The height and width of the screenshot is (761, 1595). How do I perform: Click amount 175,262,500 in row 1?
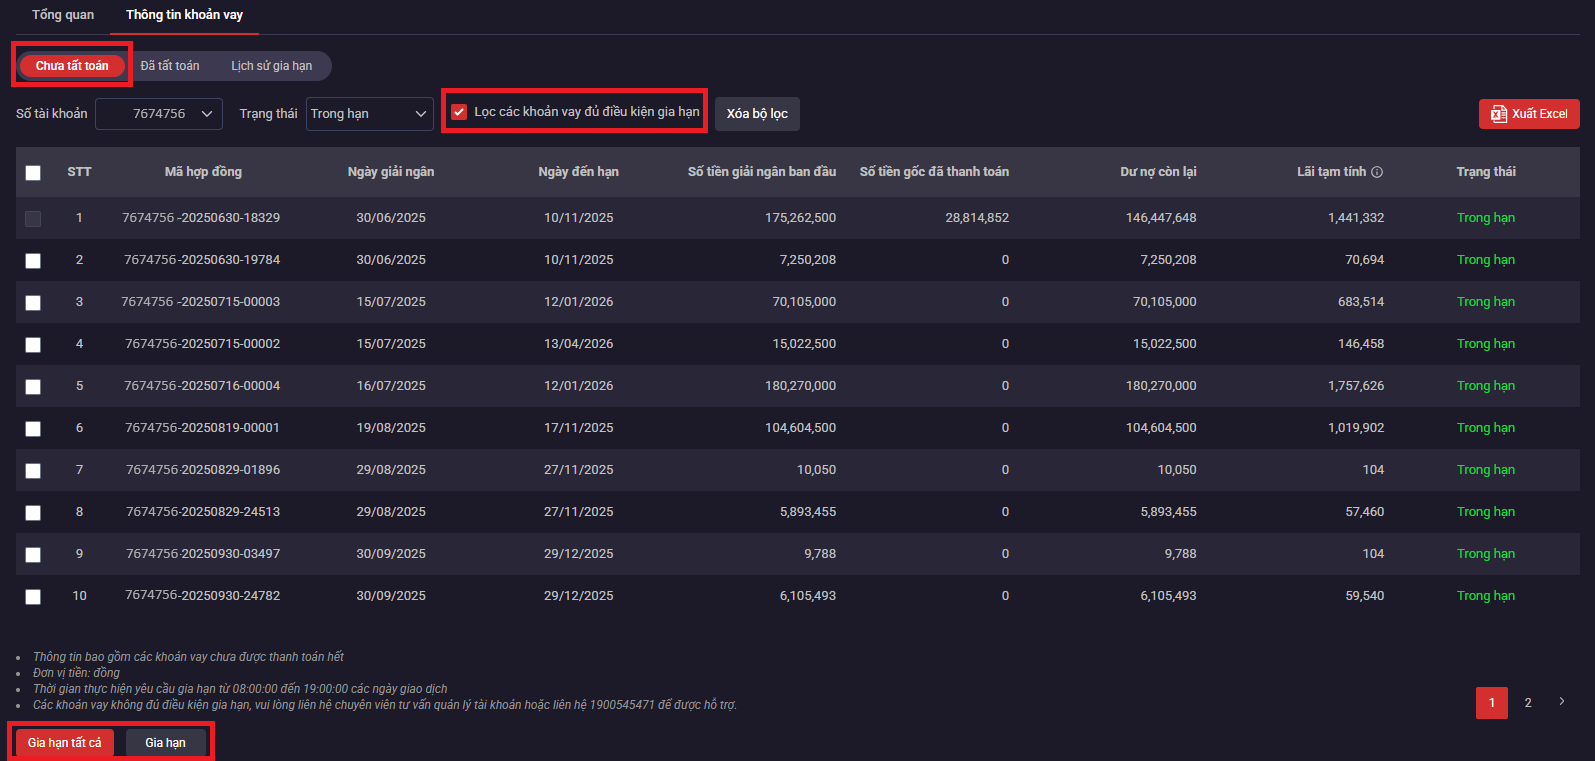pos(801,218)
